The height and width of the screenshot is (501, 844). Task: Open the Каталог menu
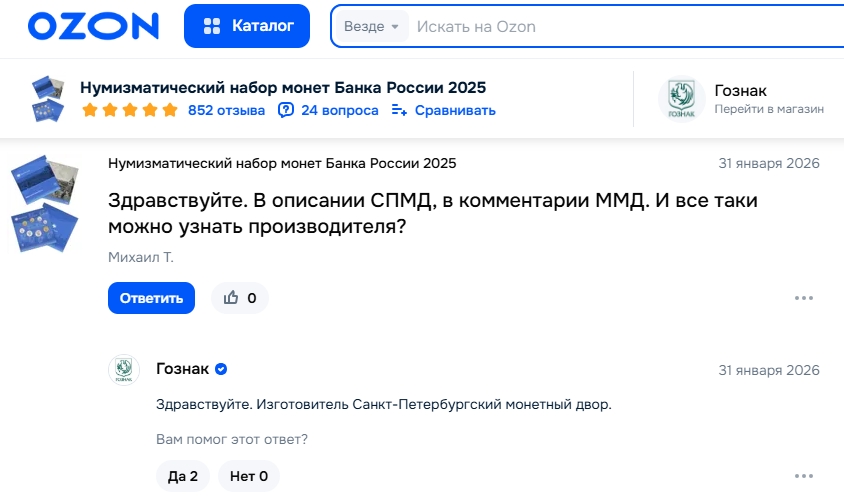247,26
